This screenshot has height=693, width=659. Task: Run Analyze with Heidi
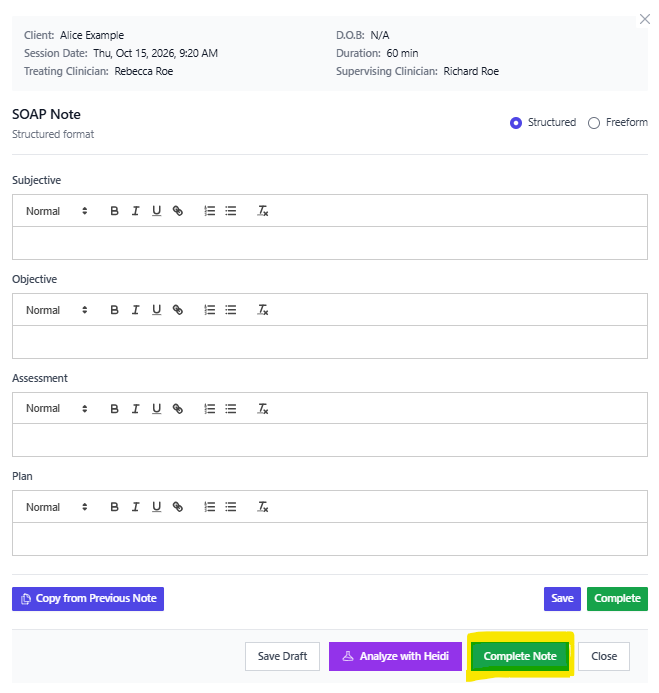pos(395,656)
